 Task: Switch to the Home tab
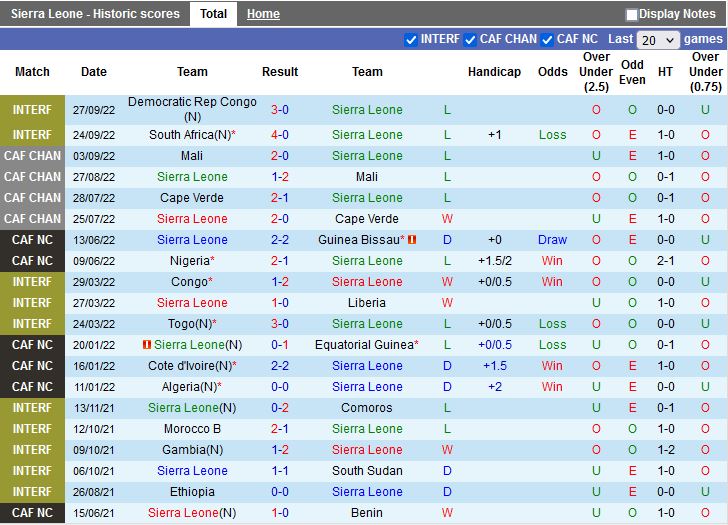click(263, 14)
